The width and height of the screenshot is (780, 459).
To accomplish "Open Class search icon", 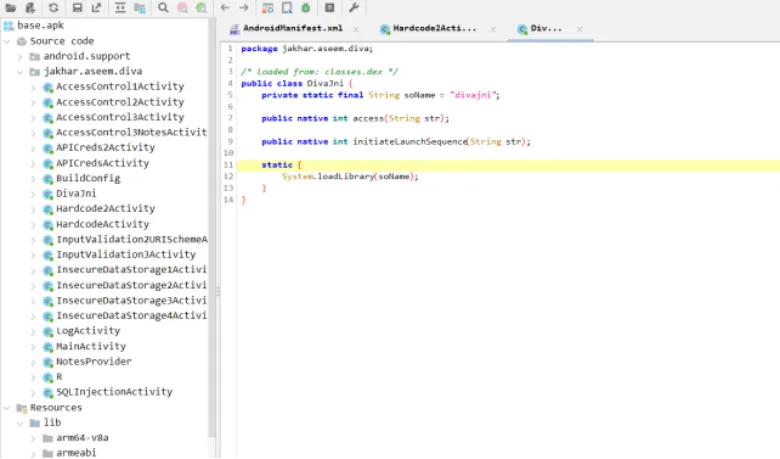I will point(183,8).
